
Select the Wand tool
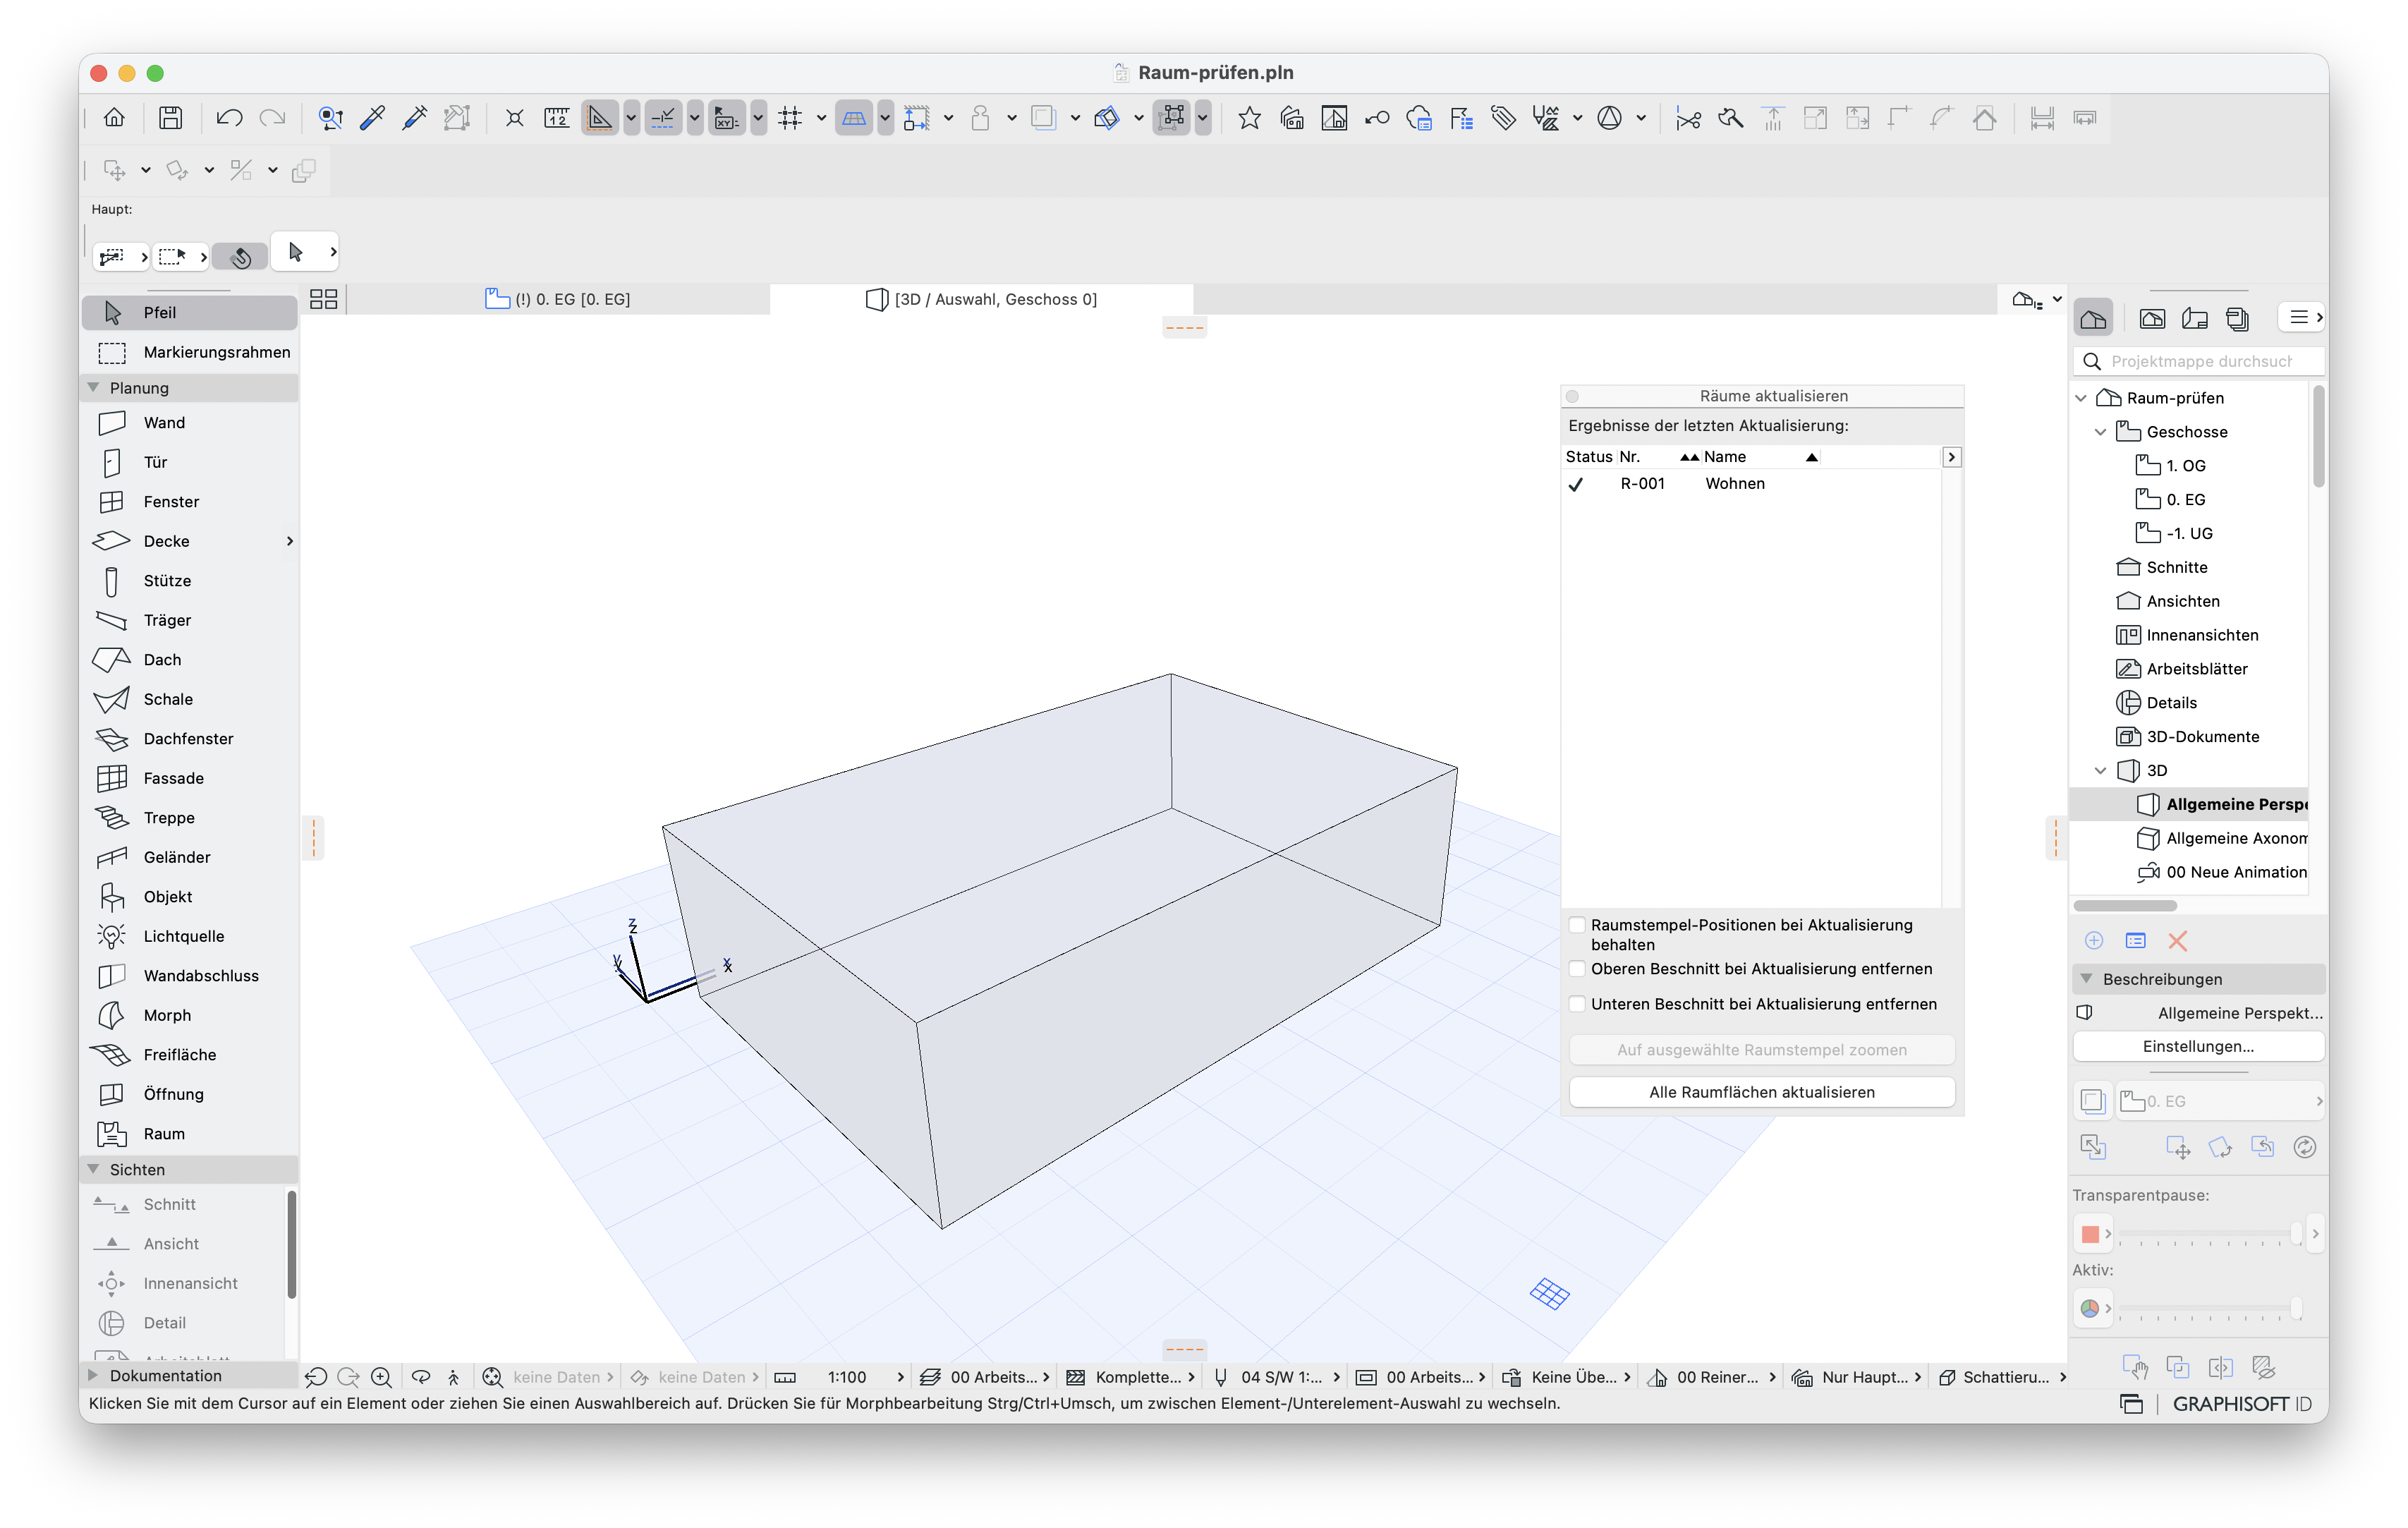coord(189,423)
